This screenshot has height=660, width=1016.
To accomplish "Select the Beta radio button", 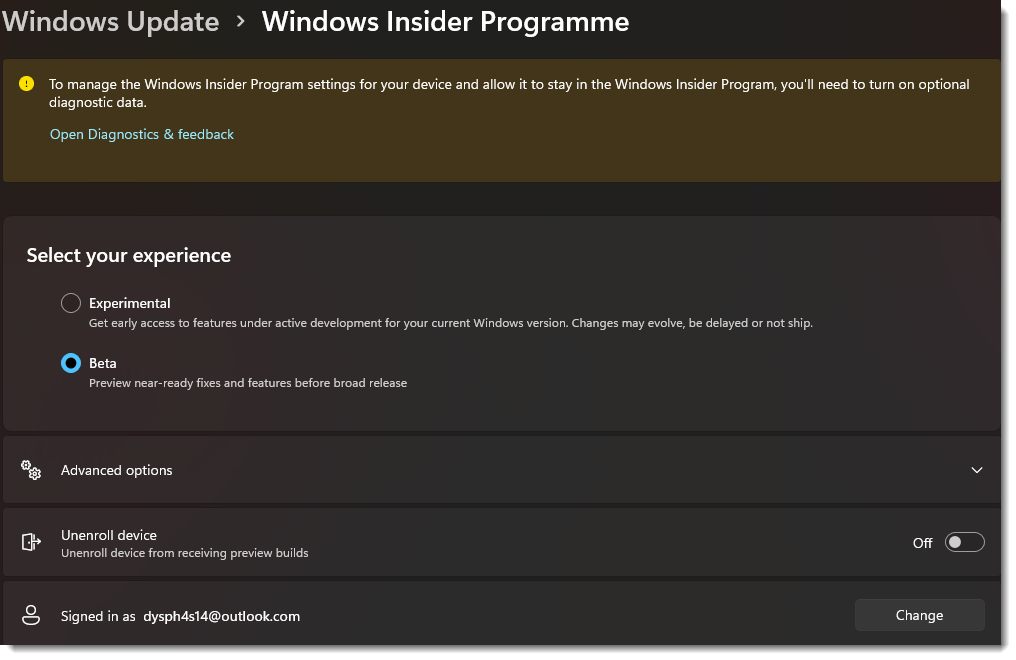I will 71,363.
